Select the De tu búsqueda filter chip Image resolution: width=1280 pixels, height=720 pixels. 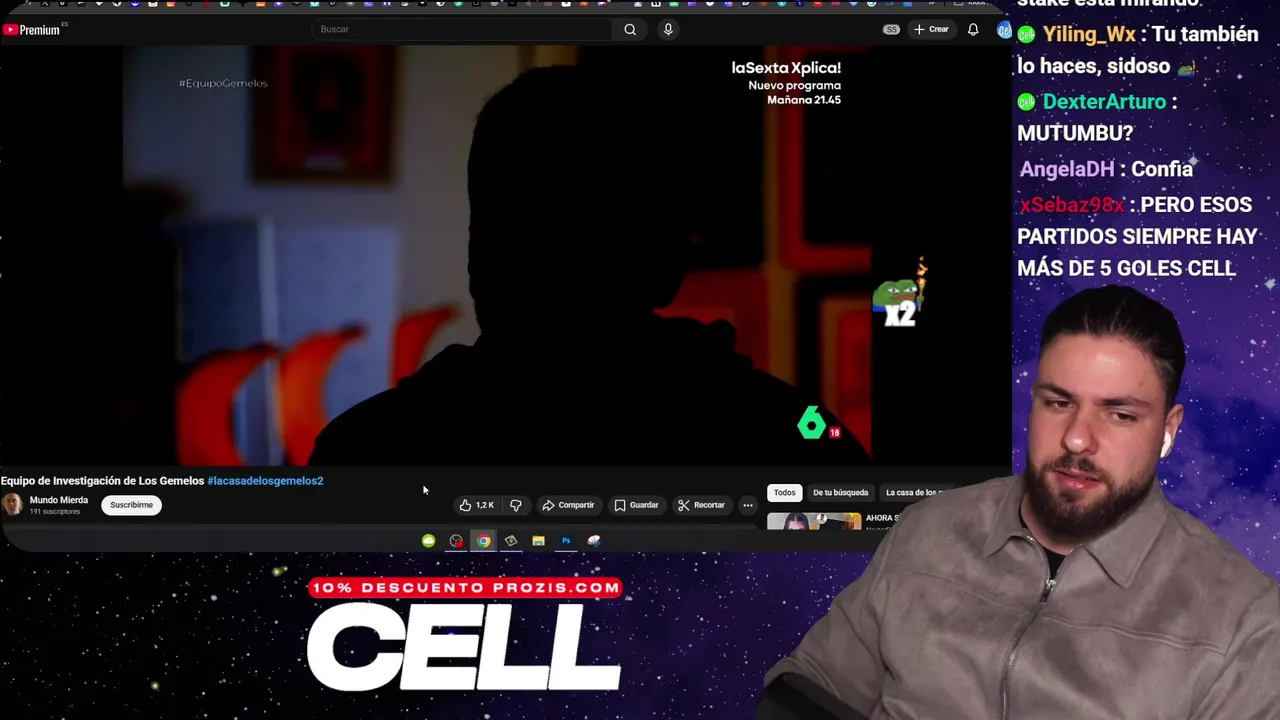click(840, 492)
